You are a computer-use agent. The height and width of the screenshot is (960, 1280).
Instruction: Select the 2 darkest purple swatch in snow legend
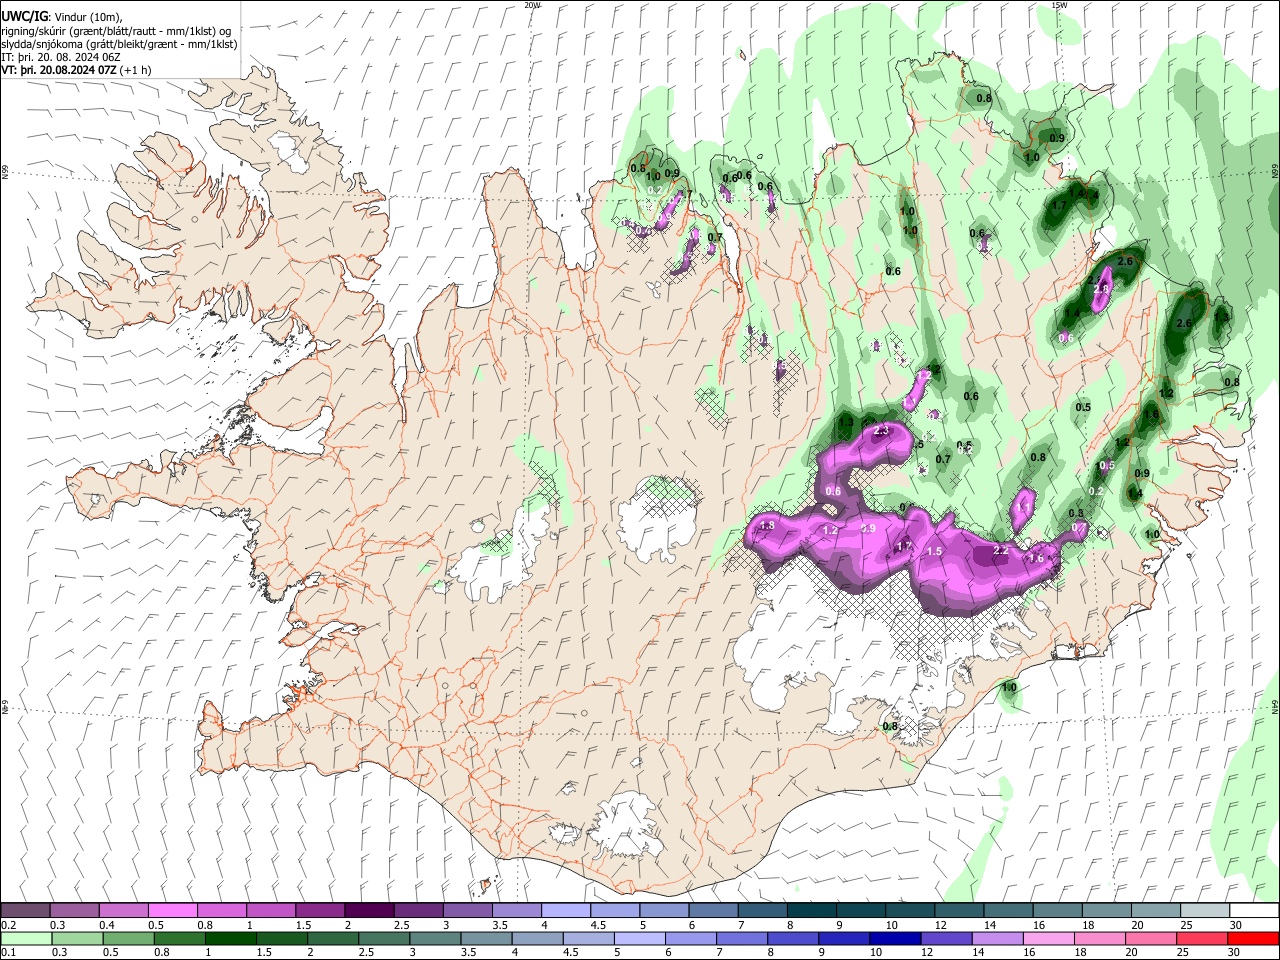click(x=368, y=911)
